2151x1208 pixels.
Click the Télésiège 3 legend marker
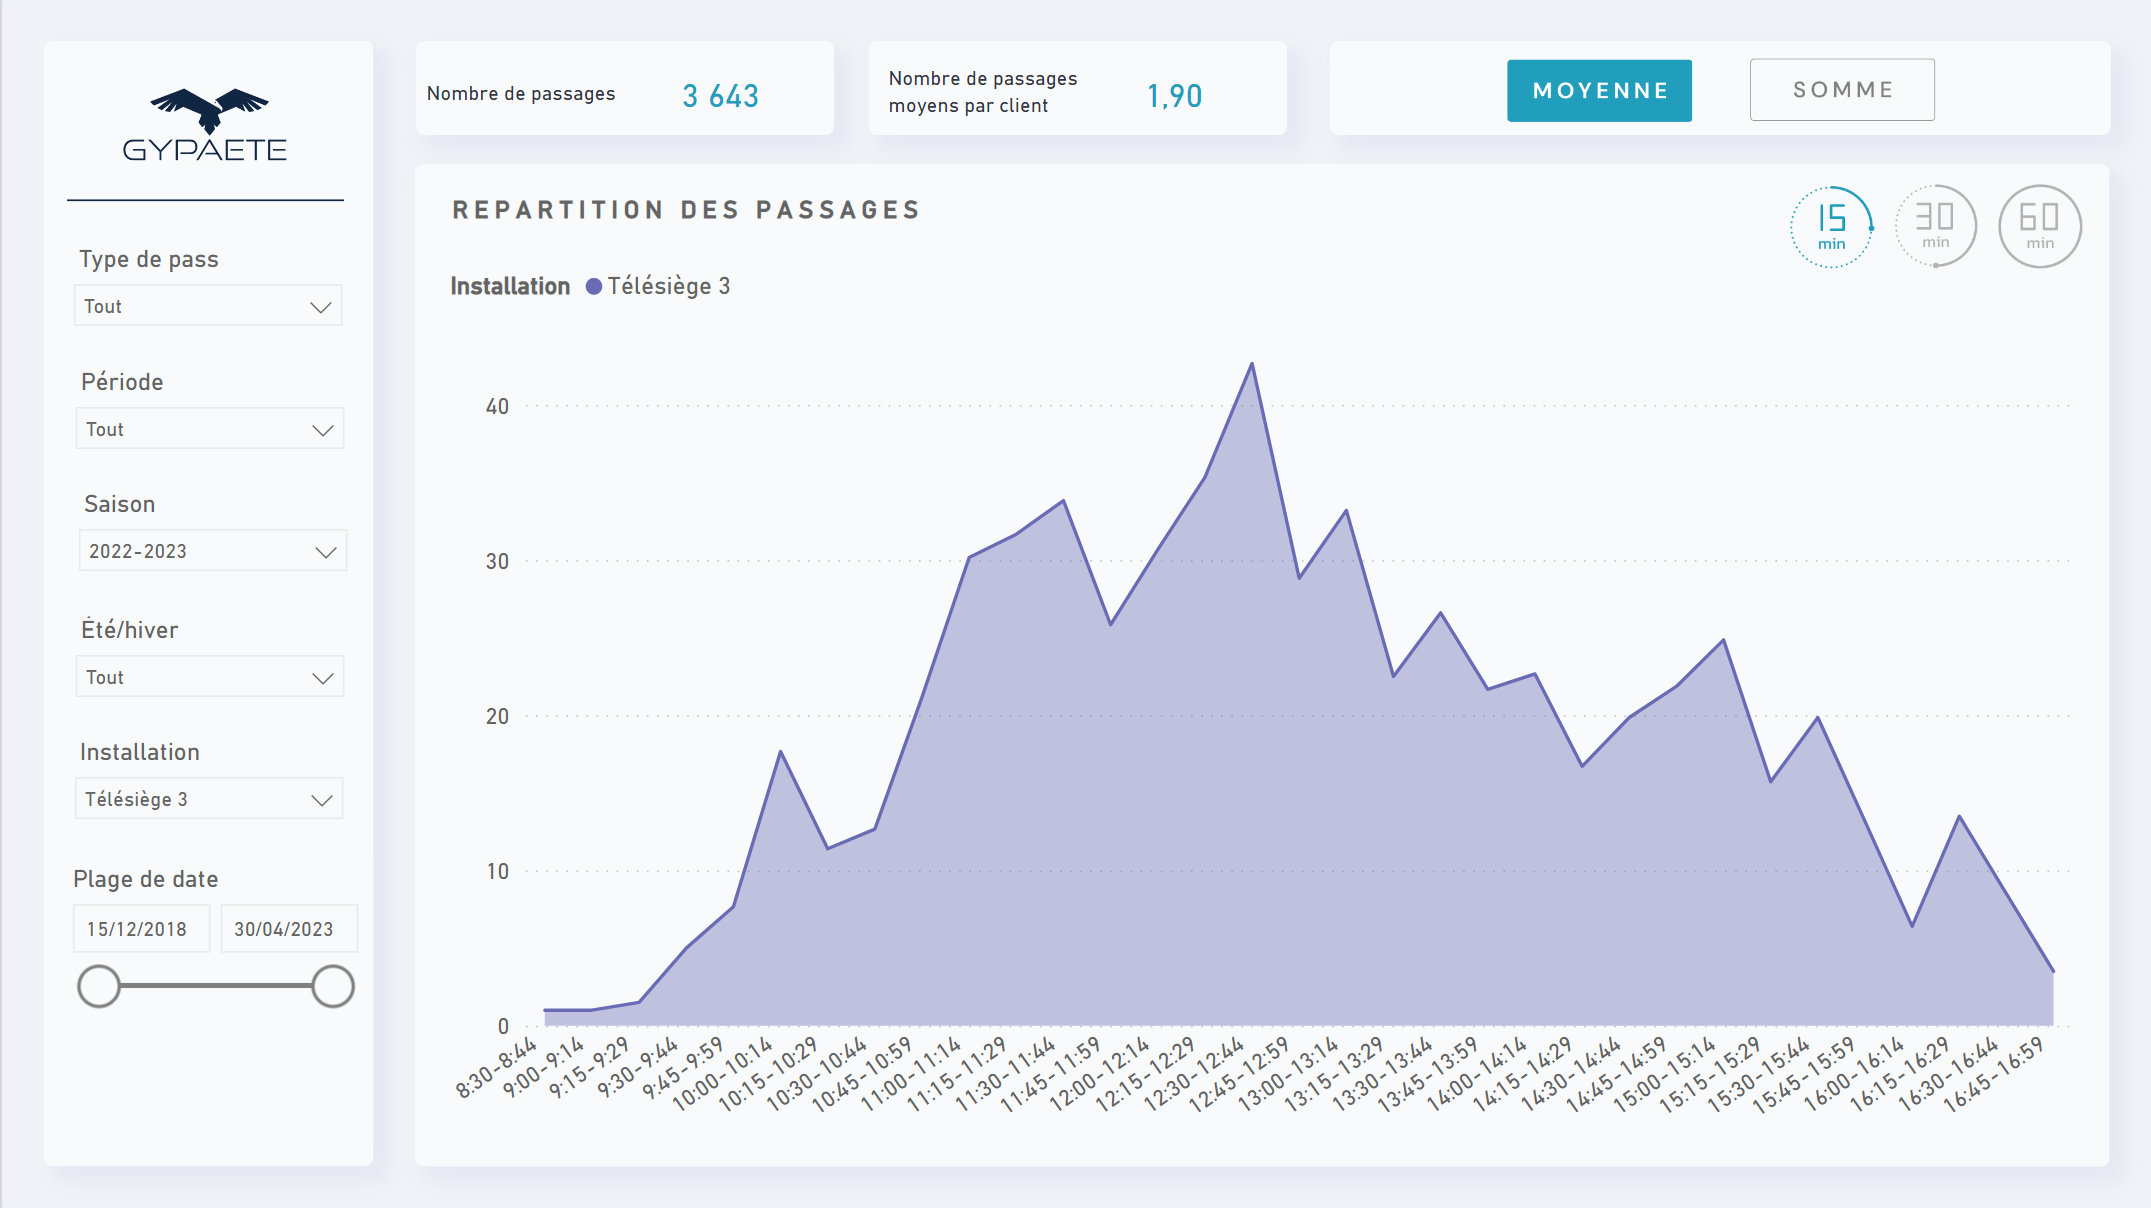pos(594,287)
